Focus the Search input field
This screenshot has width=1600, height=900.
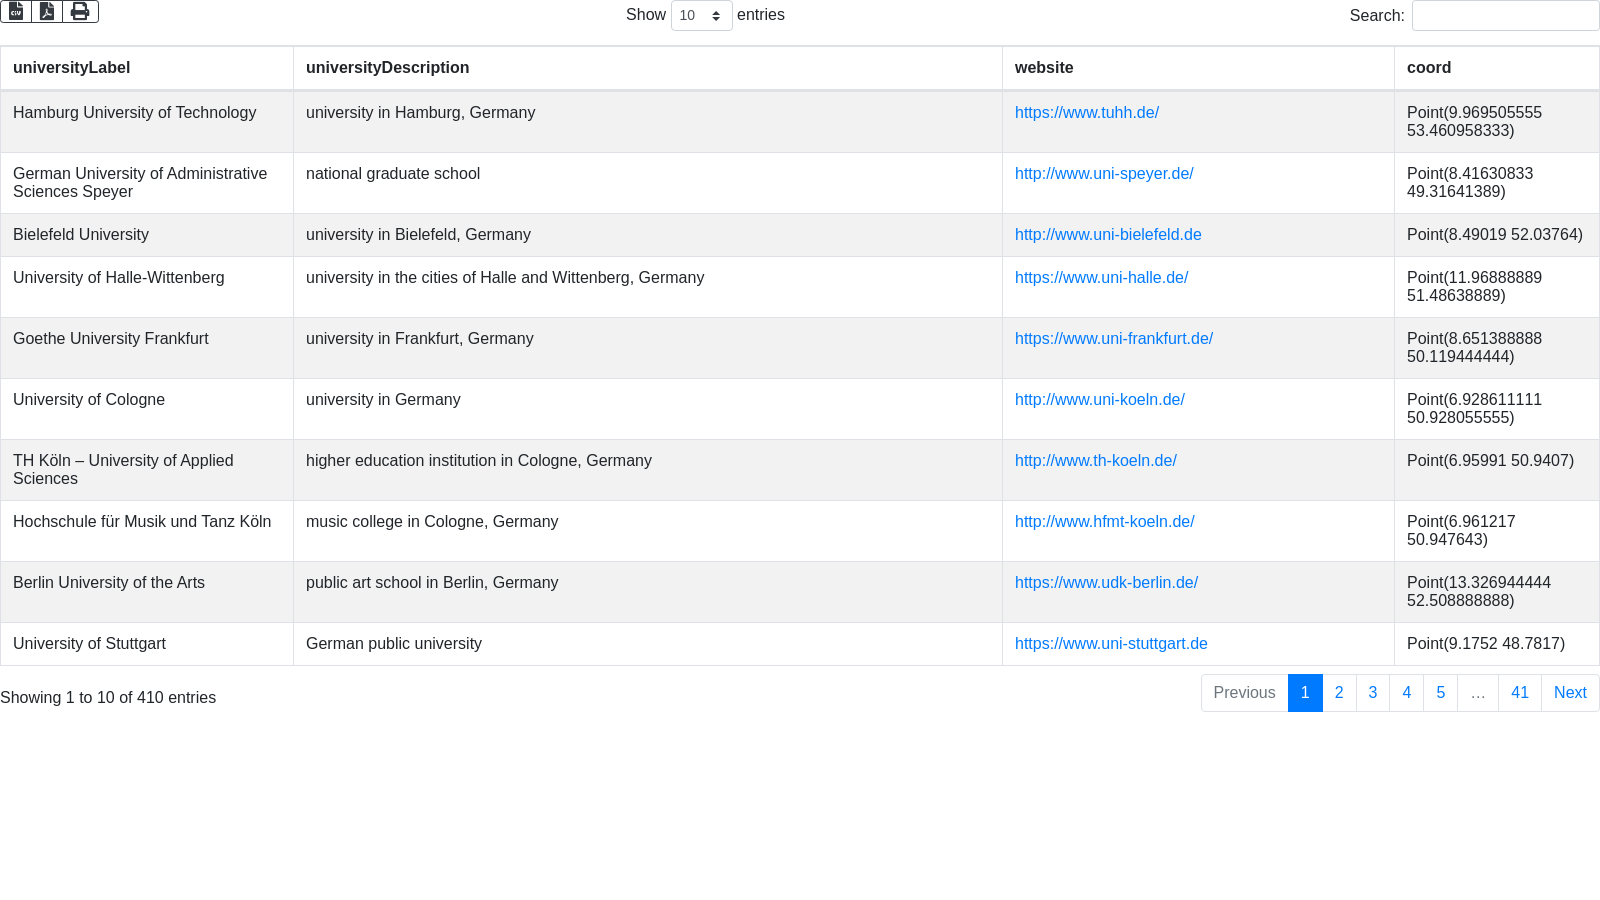[x=1505, y=16]
